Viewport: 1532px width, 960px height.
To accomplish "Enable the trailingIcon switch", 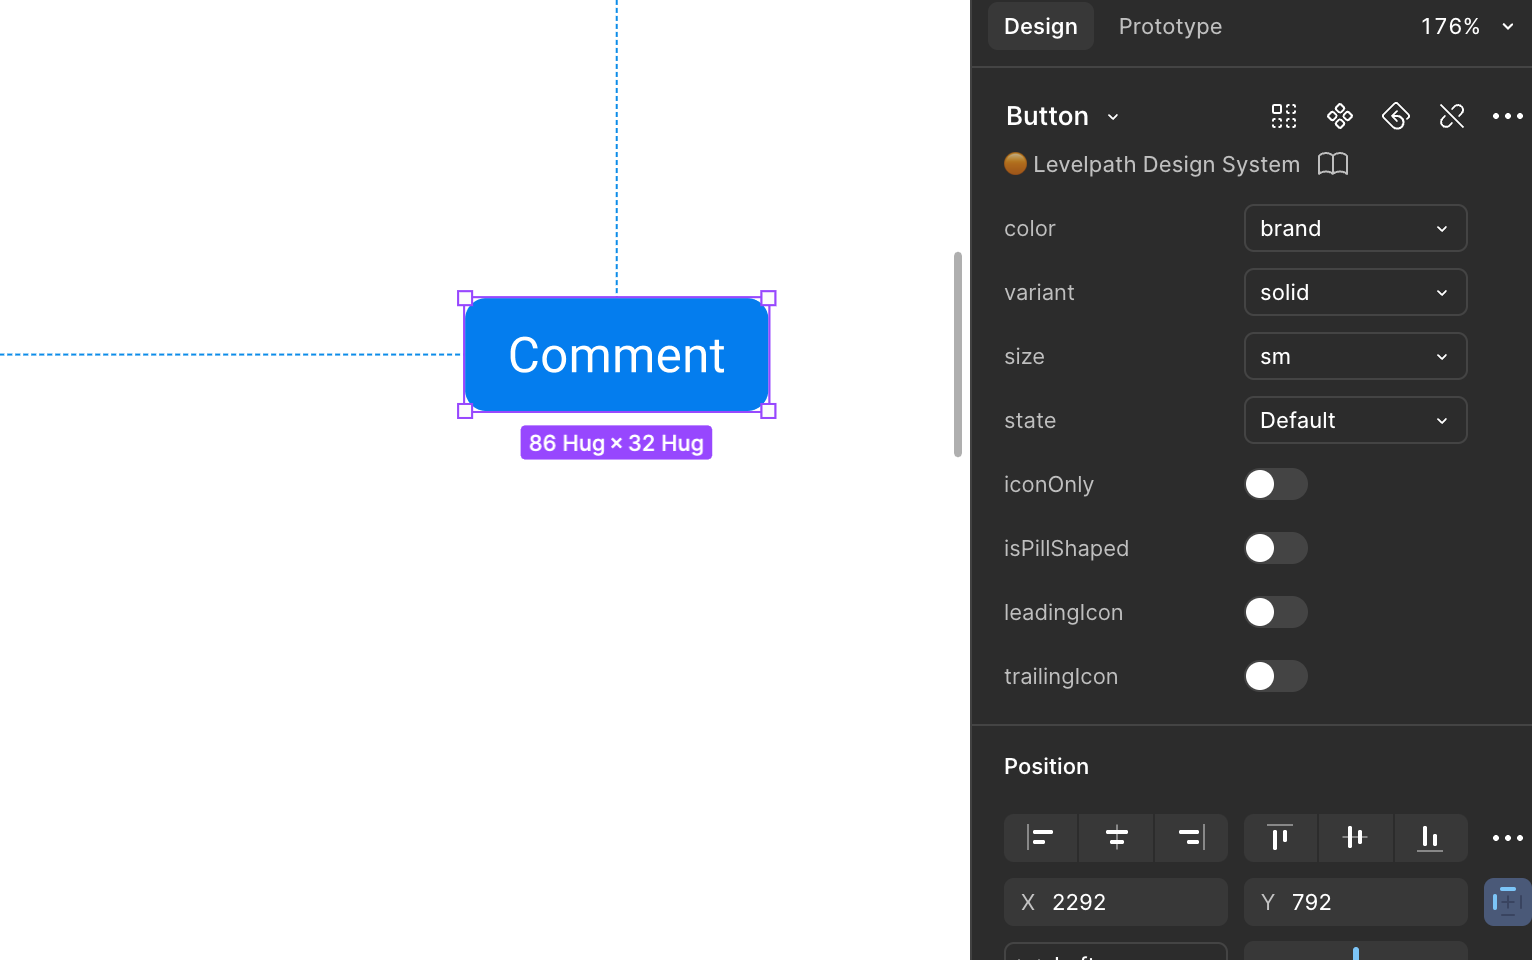I will (1276, 676).
